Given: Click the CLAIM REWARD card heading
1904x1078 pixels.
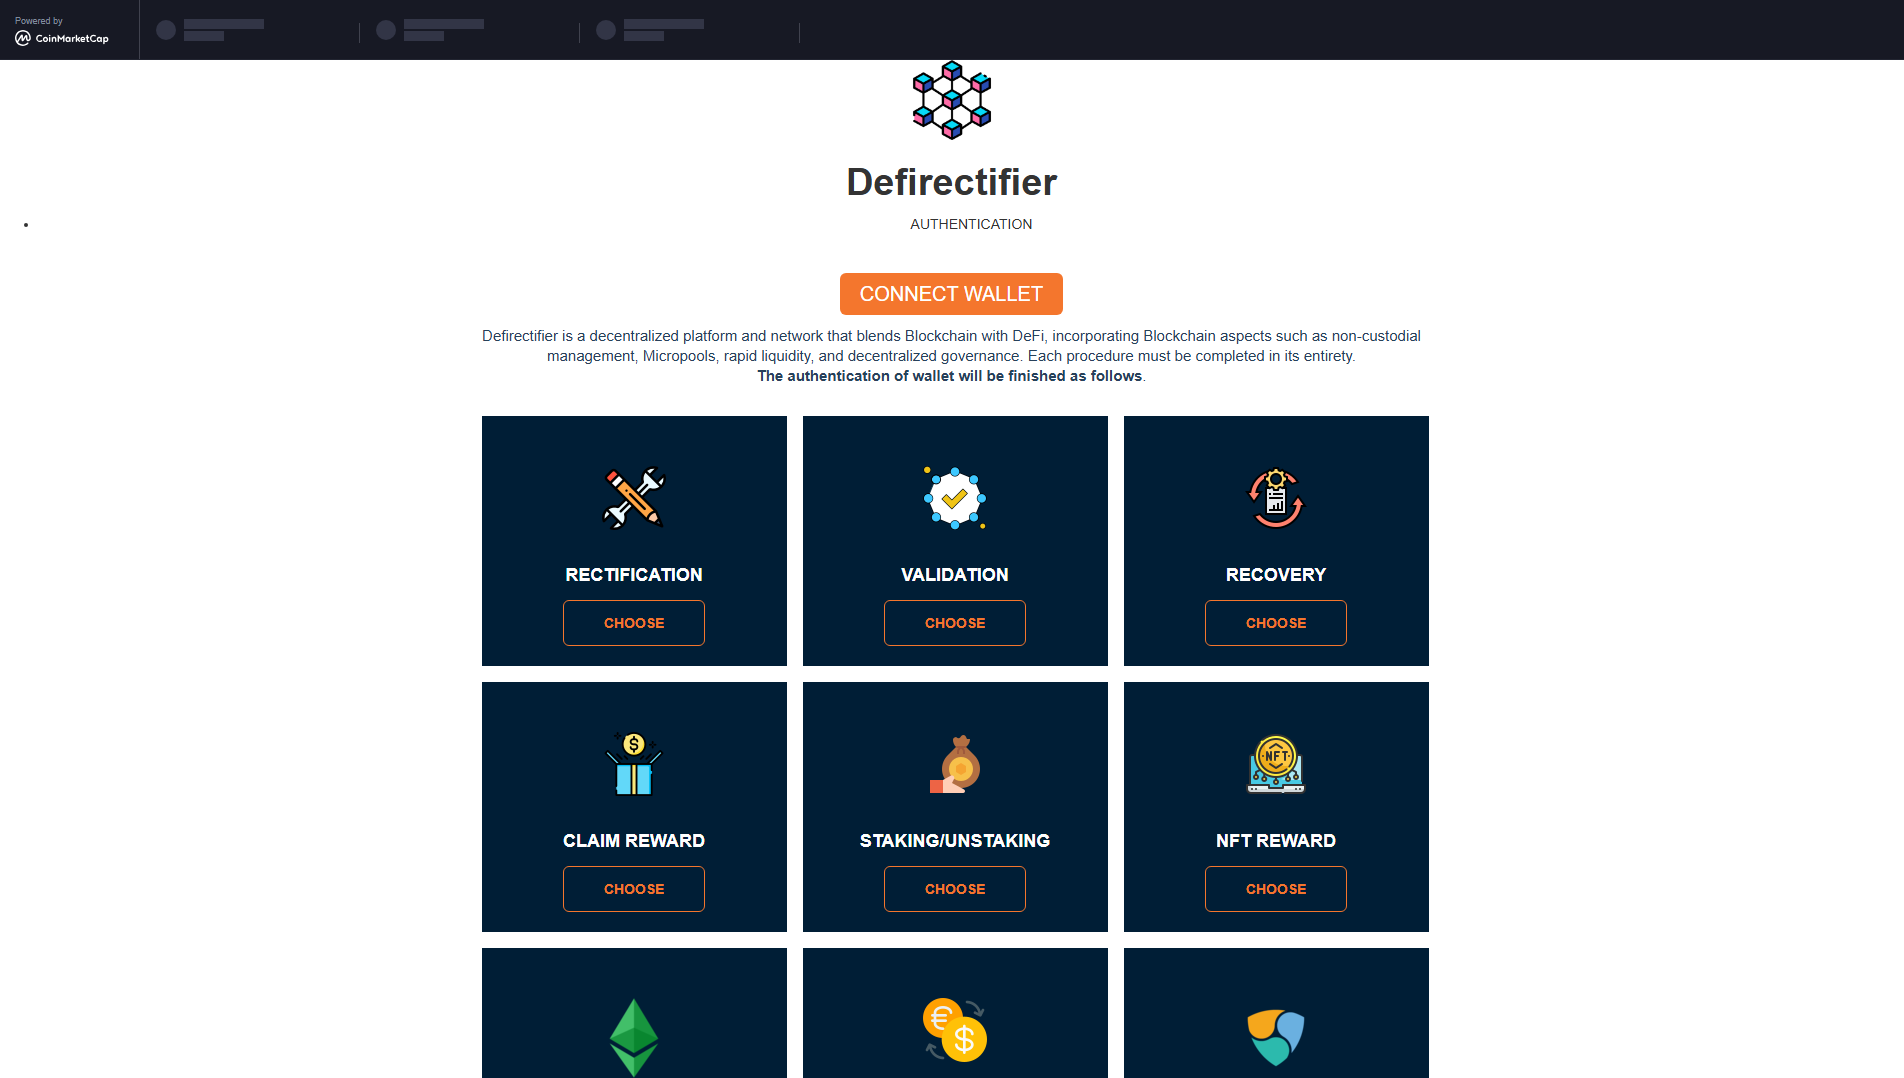Looking at the screenshot, I should [x=634, y=841].
